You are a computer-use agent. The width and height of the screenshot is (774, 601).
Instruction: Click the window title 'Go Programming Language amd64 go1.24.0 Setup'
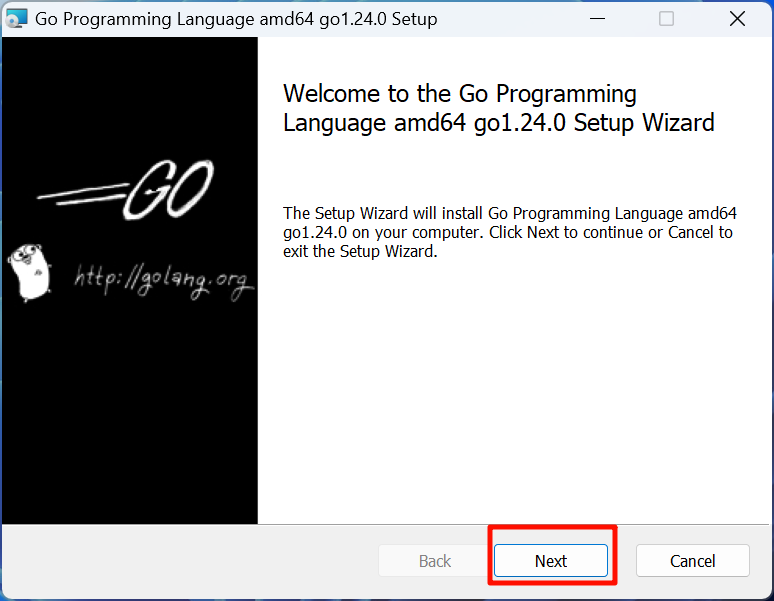pyautogui.click(x=236, y=19)
